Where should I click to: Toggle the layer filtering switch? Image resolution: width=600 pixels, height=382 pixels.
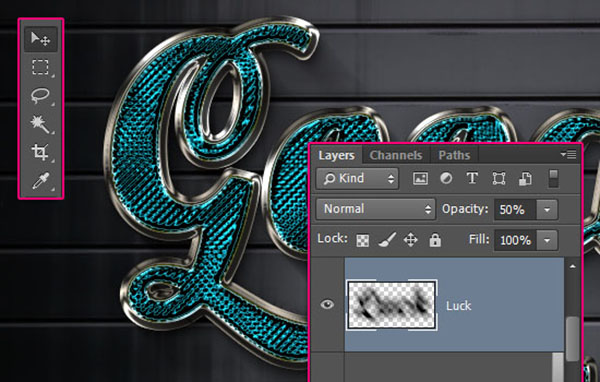pos(553,179)
